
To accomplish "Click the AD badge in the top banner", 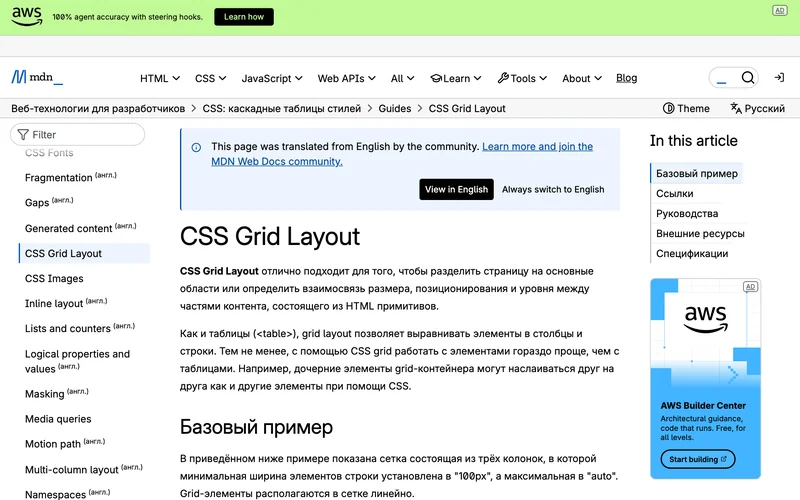I will coord(780,10).
